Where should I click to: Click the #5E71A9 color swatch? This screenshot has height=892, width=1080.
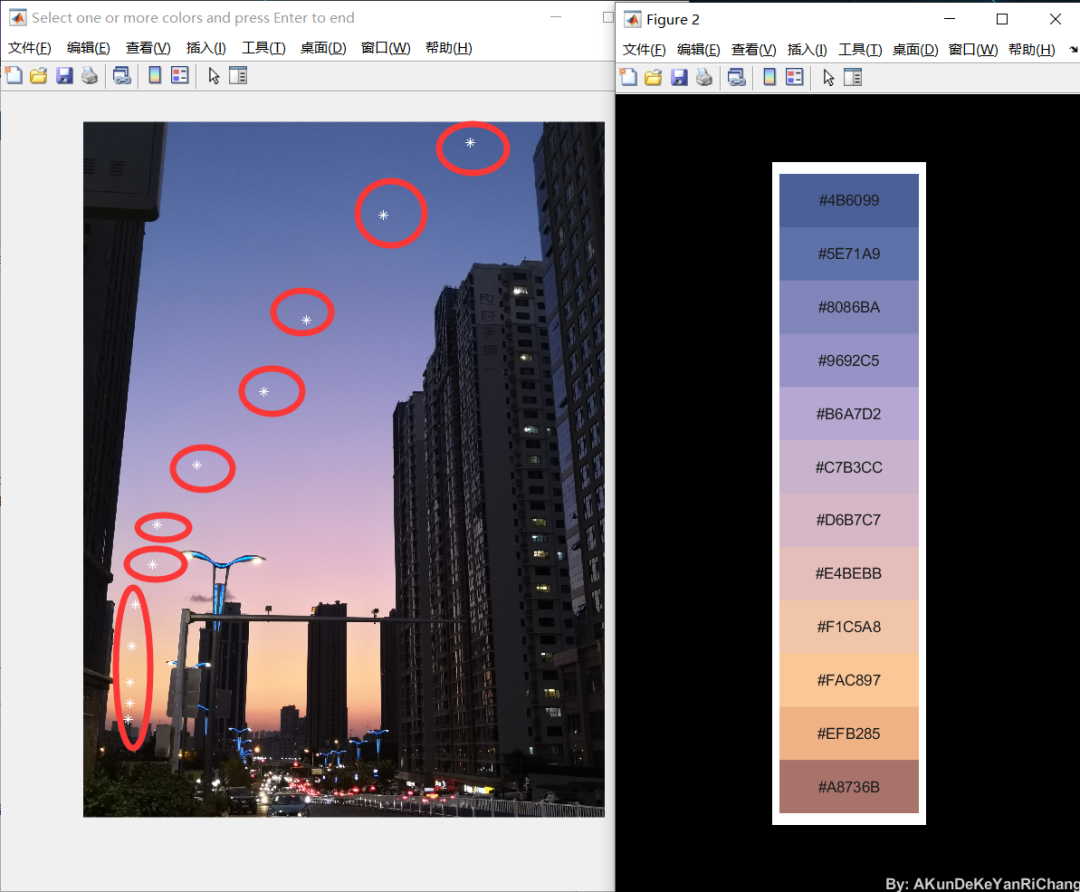point(849,253)
